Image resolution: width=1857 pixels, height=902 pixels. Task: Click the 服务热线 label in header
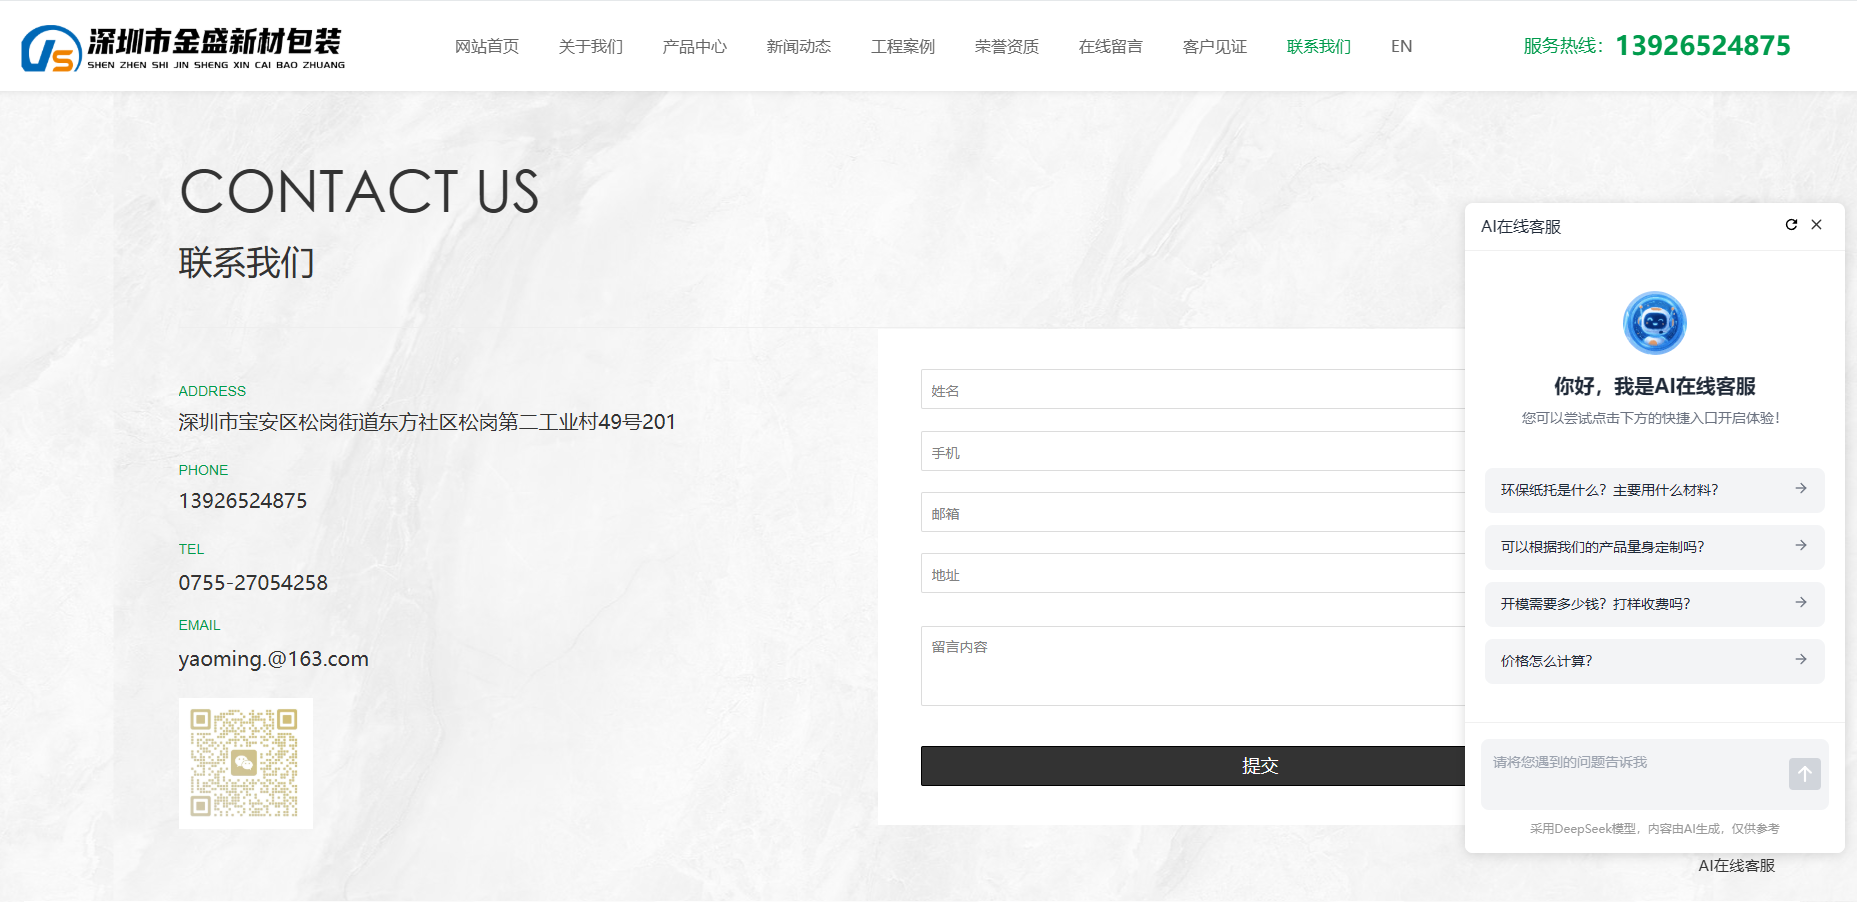click(1563, 46)
